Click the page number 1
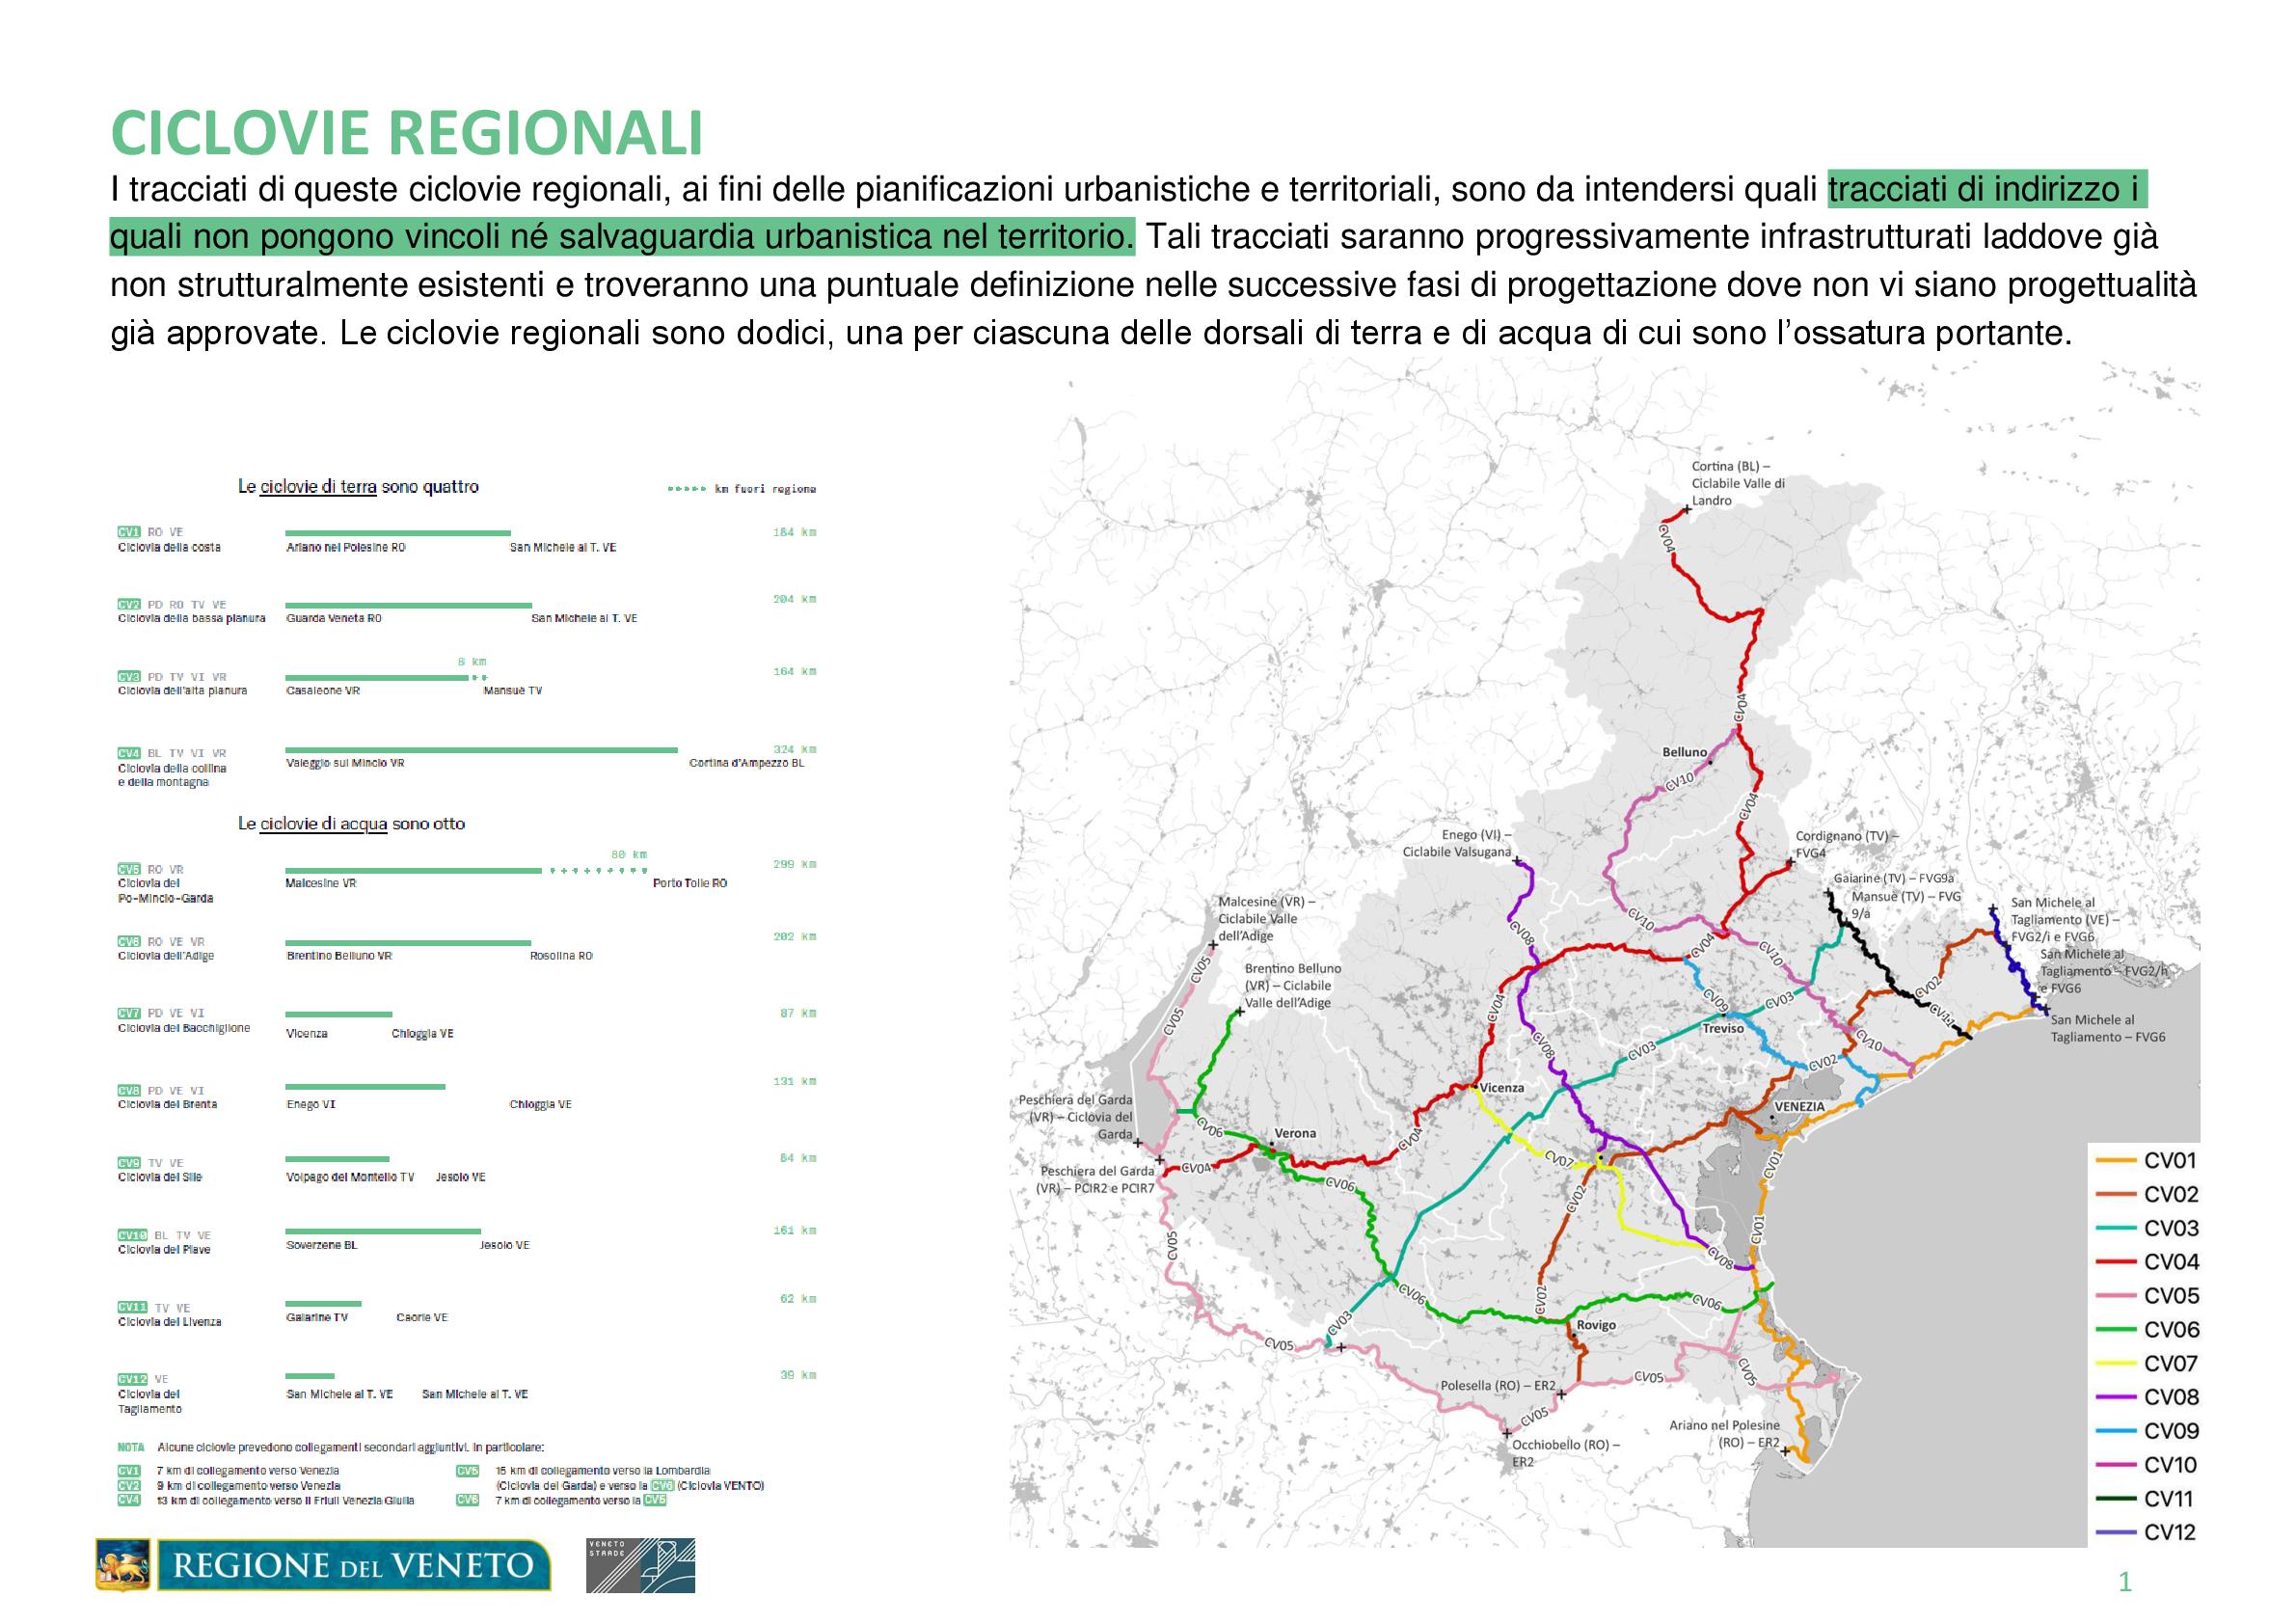The image size is (2296, 1624). click(2125, 1581)
